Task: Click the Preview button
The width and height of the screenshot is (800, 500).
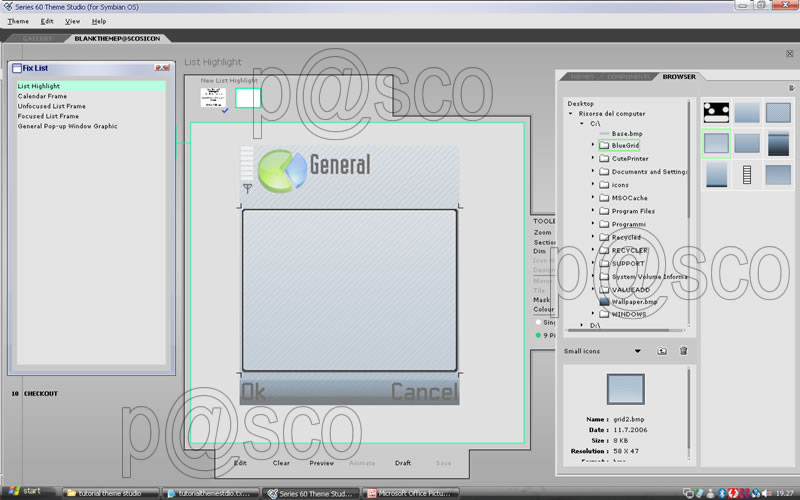Action: 321,463
